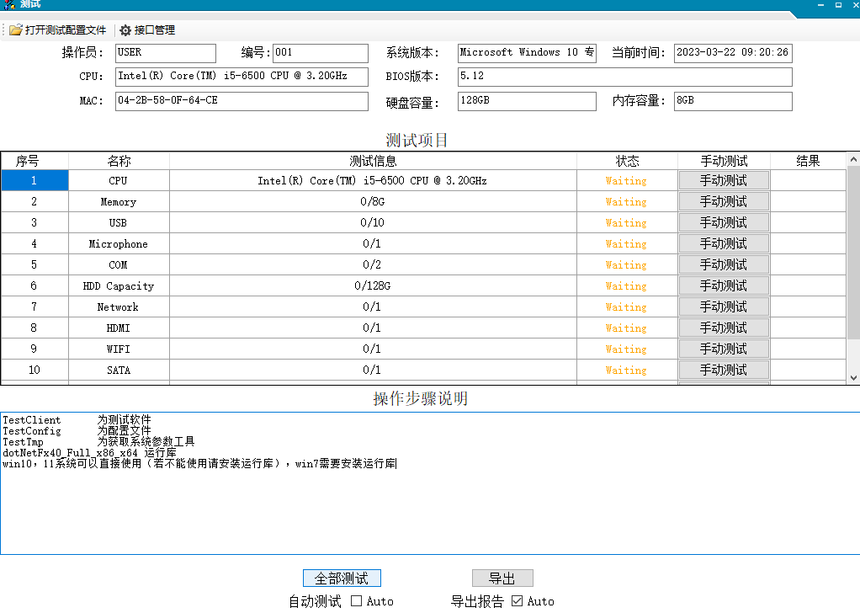Click the 编号 input field
860x613 pixels.
click(320, 53)
